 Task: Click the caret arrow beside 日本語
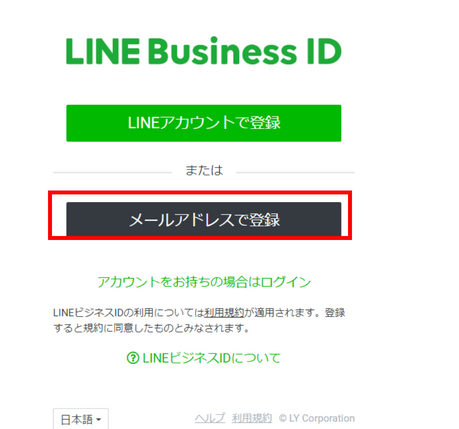tap(99, 419)
